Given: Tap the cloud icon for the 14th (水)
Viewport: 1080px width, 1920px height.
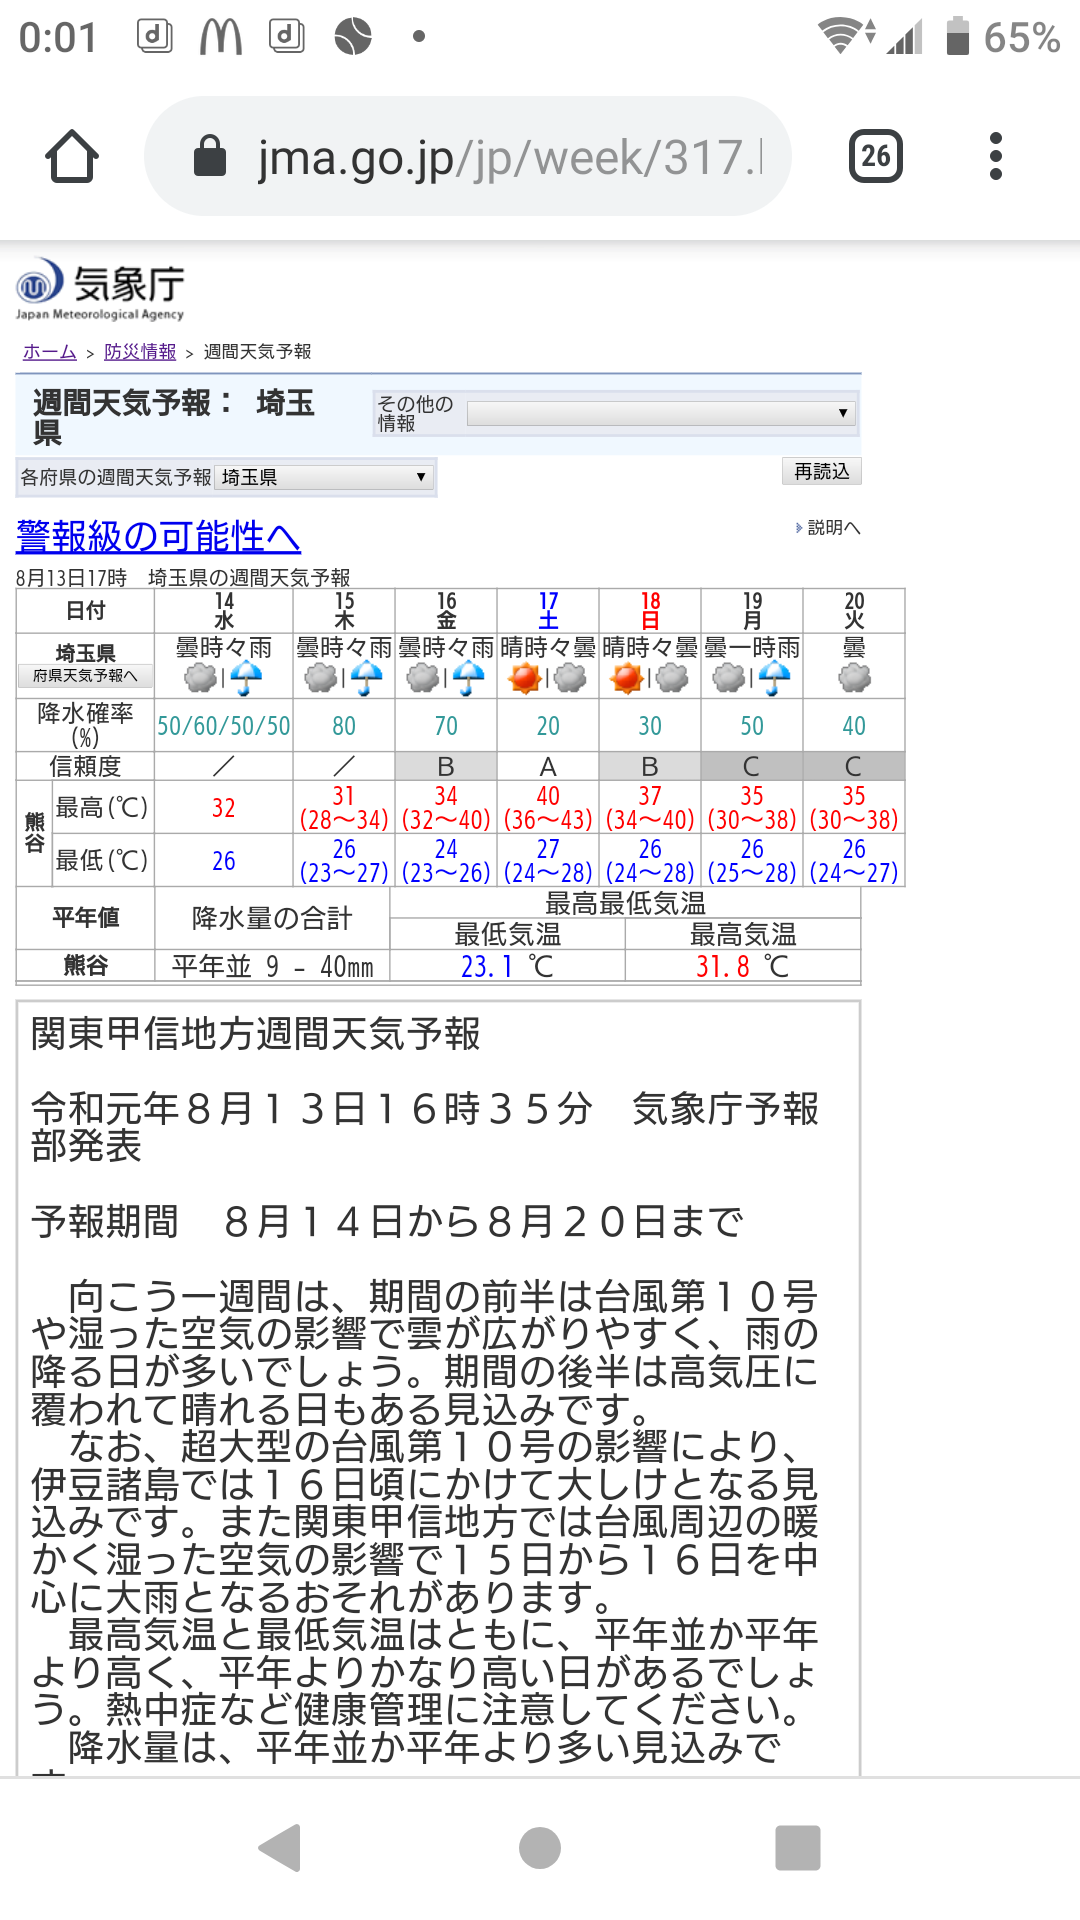Looking at the screenshot, I should 201,679.
